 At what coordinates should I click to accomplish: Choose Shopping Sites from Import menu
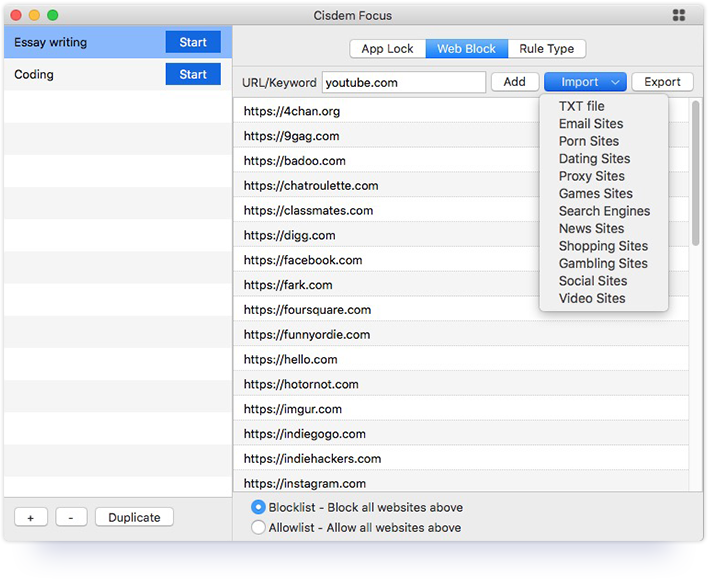pyautogui.click(x=603, y=246)
